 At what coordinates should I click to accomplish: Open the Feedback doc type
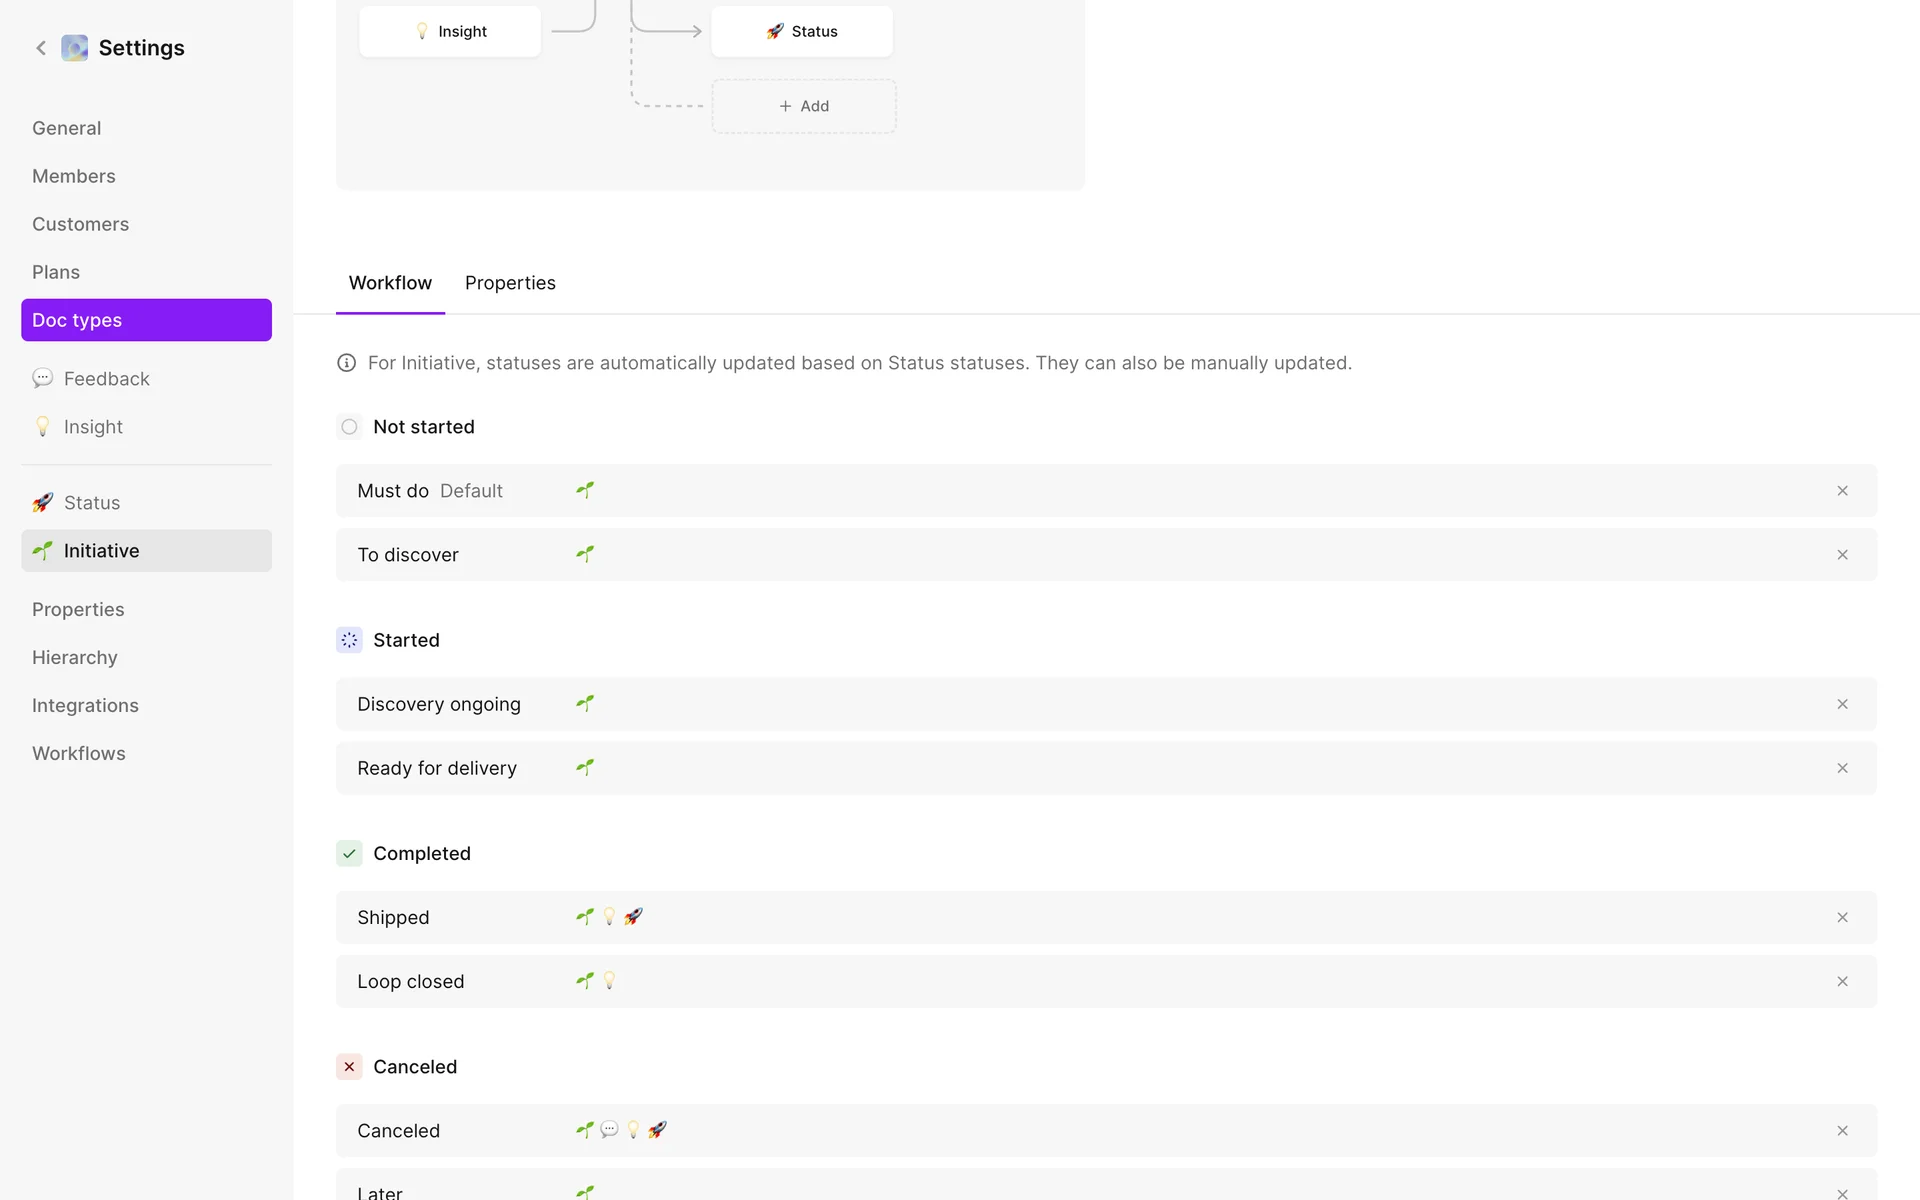point(106,379)
